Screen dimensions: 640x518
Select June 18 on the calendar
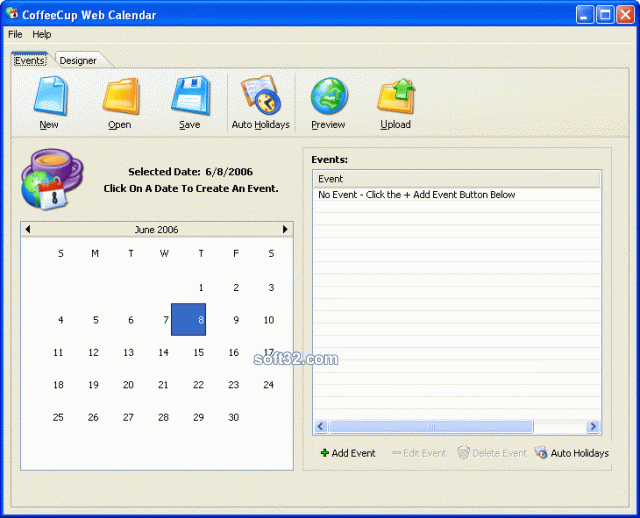58,385
